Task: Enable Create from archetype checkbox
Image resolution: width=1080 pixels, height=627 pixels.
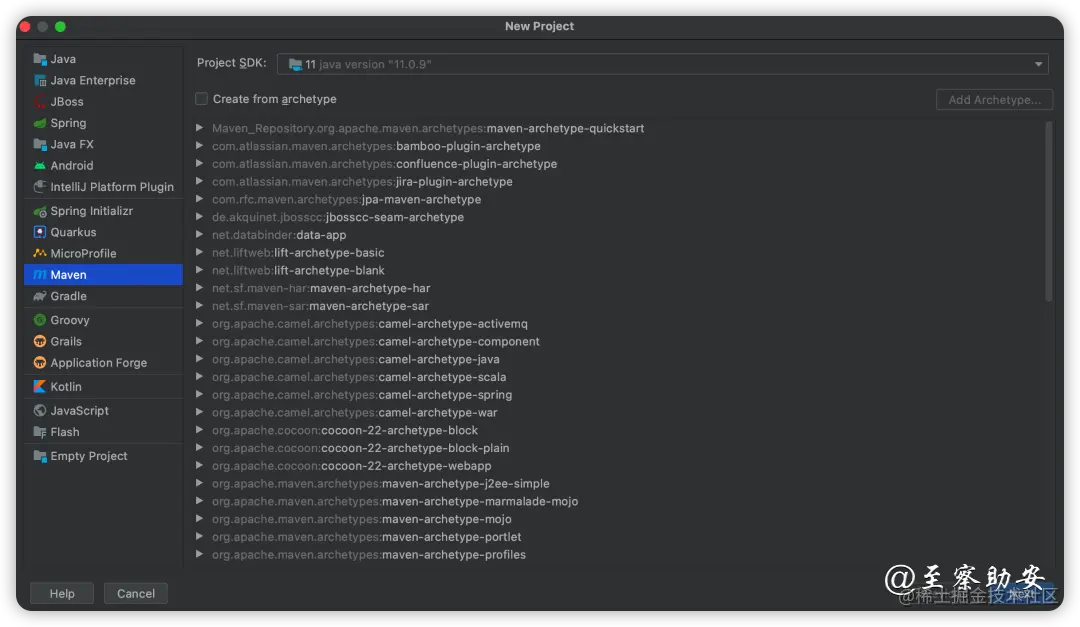Action: pyautogui.click(x=201, y=99)
